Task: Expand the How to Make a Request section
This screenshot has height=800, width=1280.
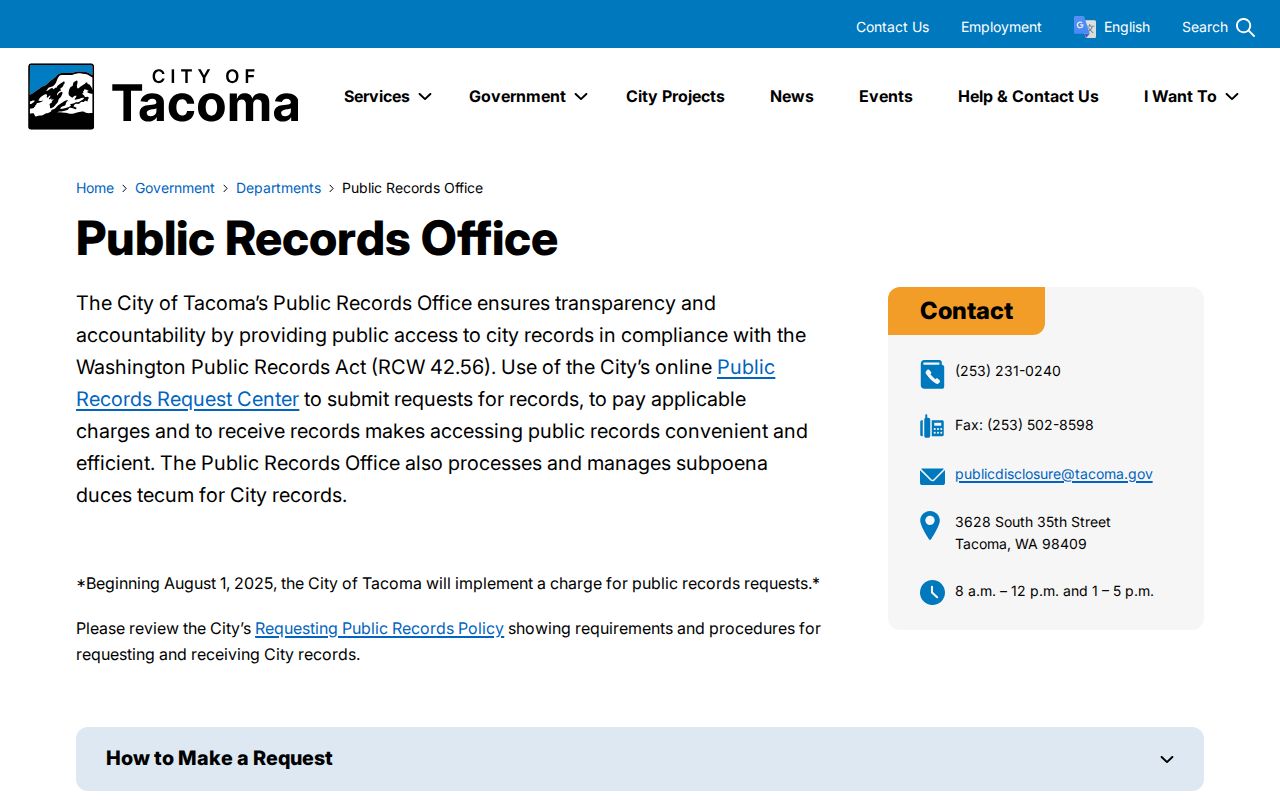Action: 640,759
